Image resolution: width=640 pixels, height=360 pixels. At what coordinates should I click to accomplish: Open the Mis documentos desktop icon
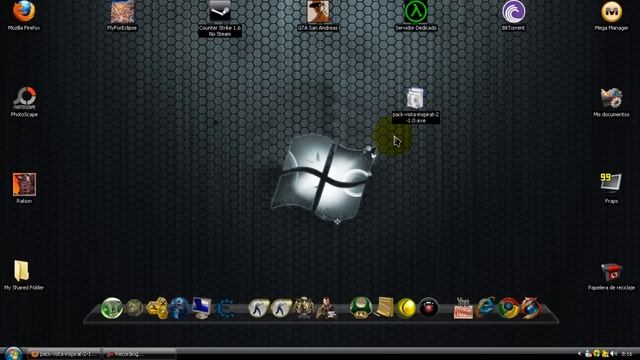point(611,98)
